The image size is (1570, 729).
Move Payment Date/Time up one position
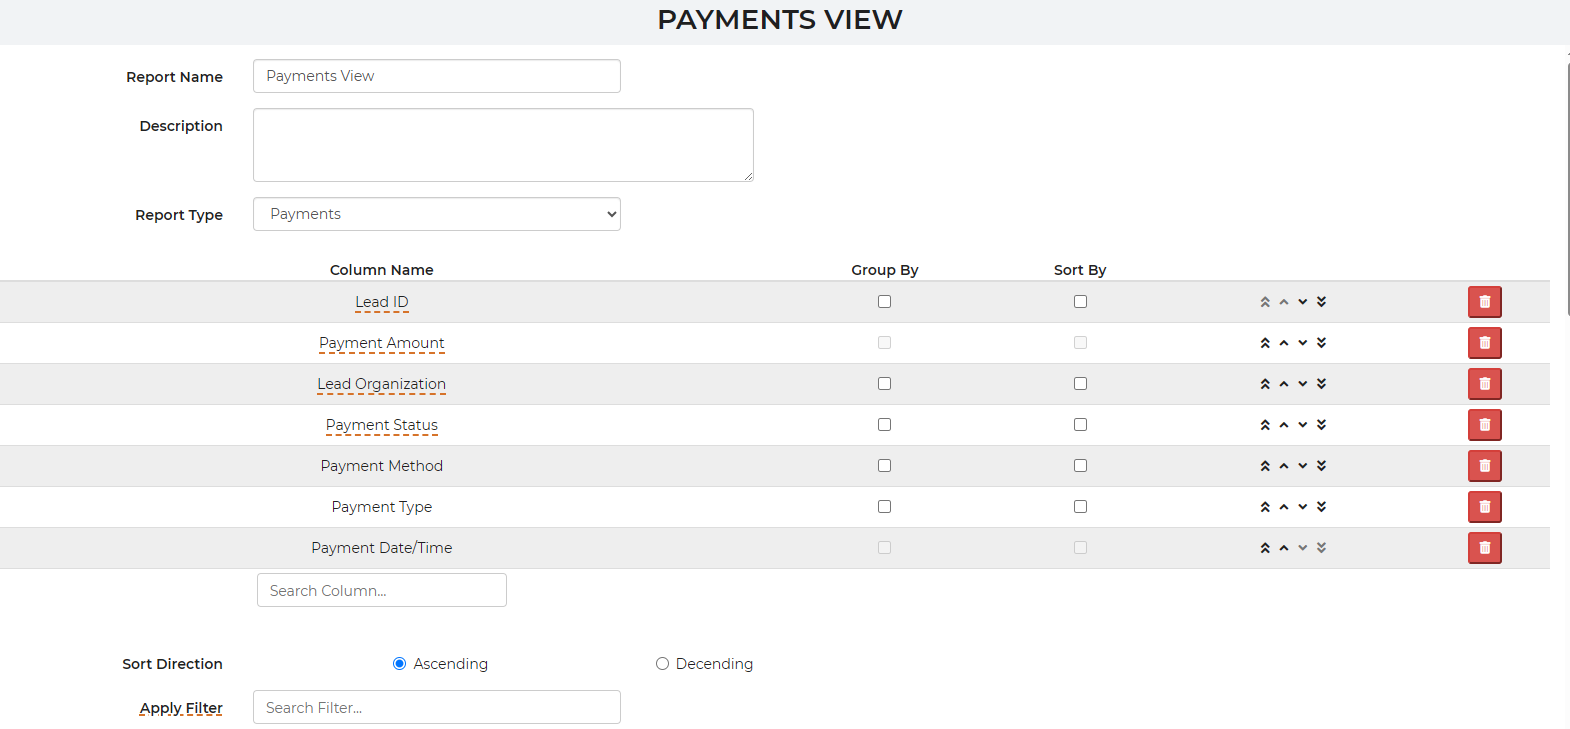coord(1284,548)
